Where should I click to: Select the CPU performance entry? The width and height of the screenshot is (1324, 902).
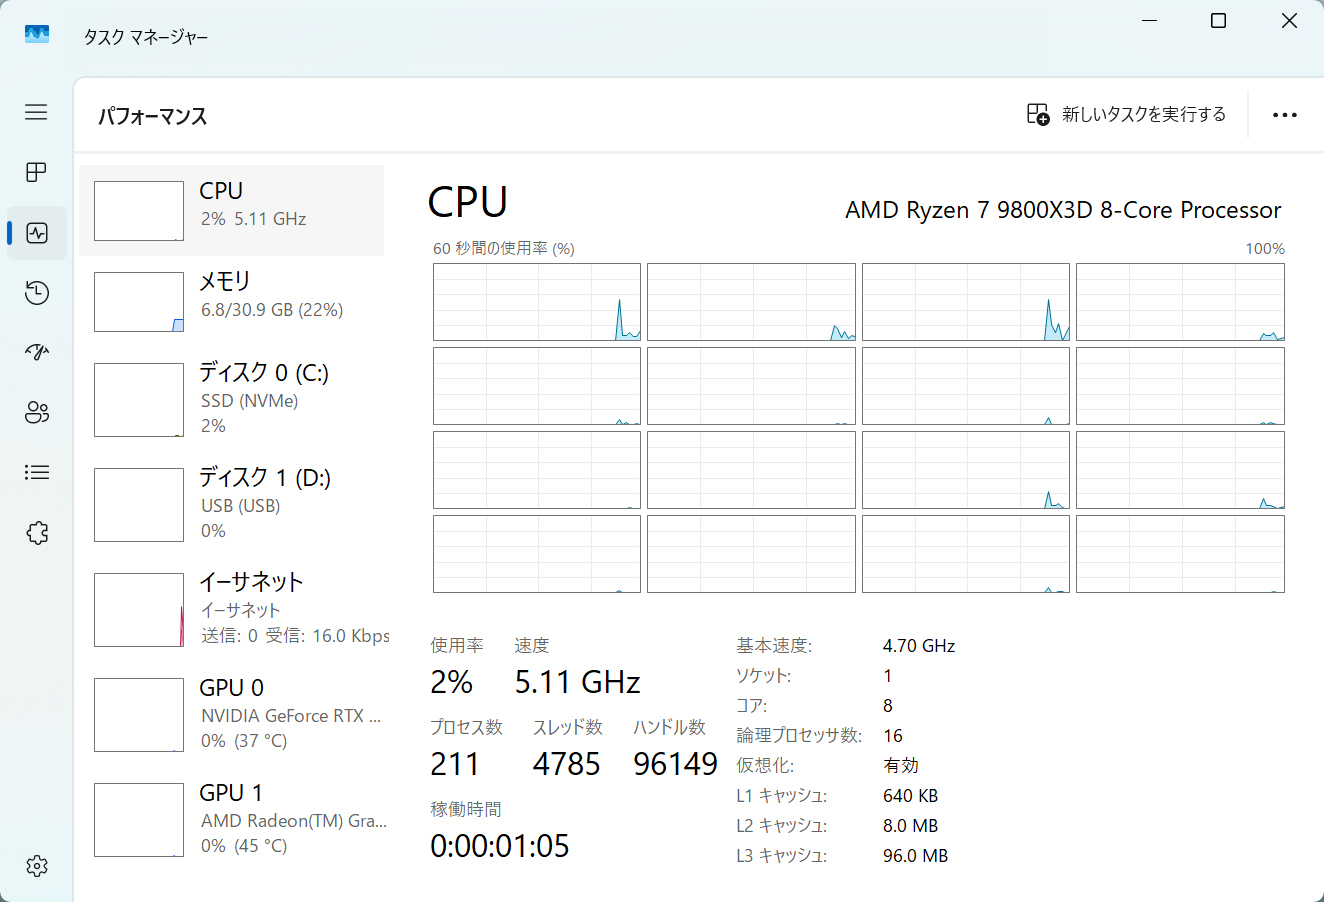click(x=231, y=210)
